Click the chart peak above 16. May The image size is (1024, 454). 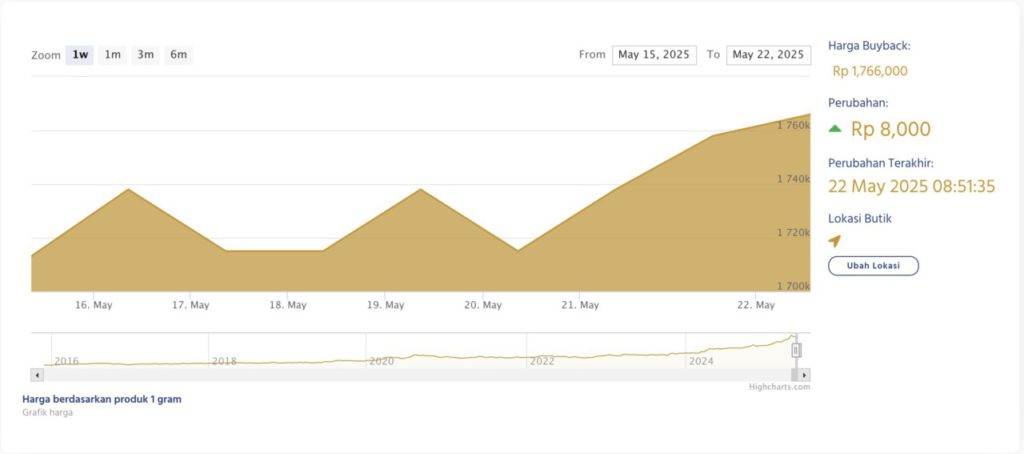pyautogui.click(x=128, y=189)
